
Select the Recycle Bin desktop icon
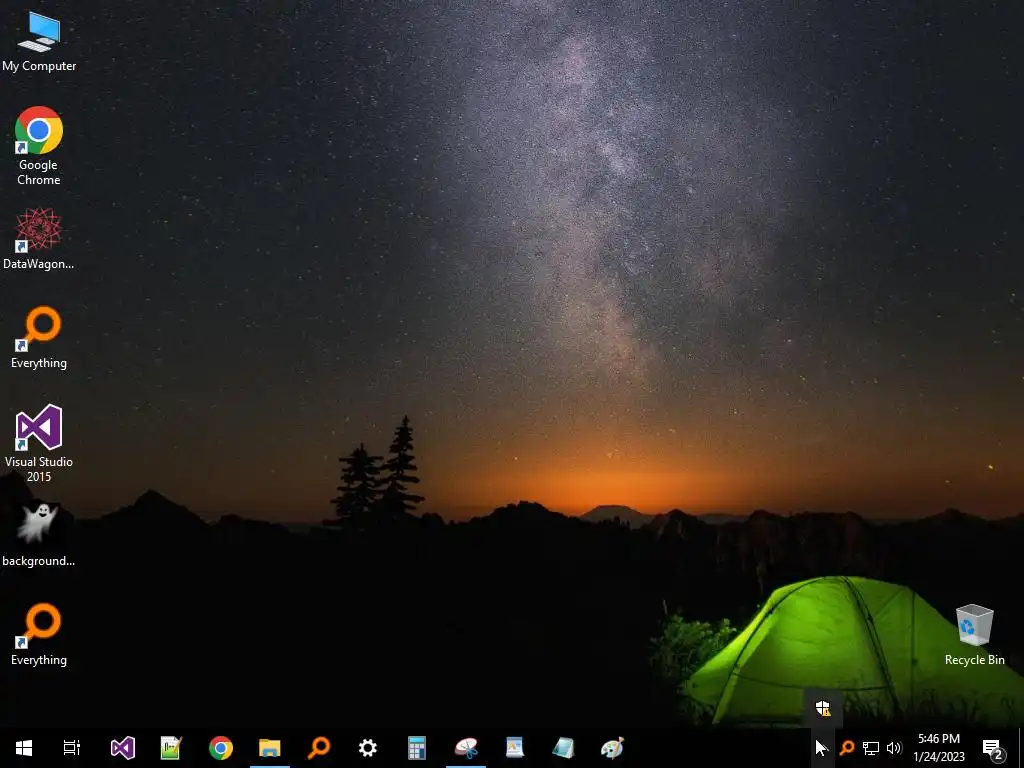tap(974, 635)
